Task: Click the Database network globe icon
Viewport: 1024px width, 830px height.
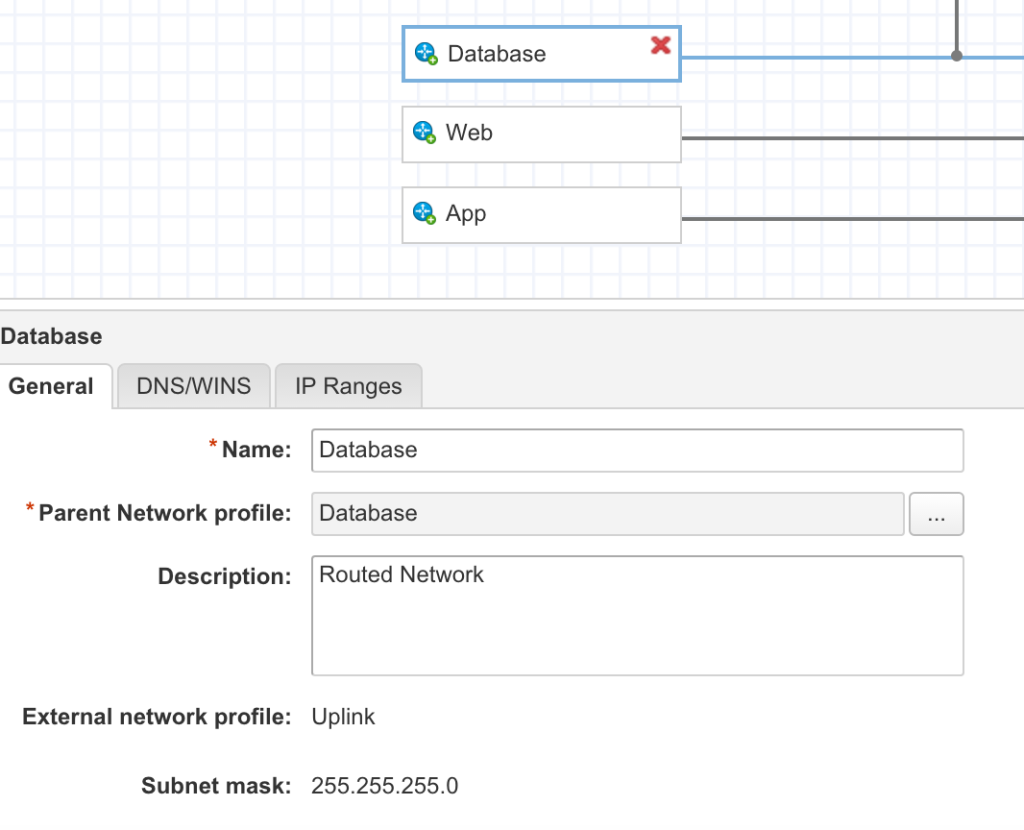Action: coord(425,54)
